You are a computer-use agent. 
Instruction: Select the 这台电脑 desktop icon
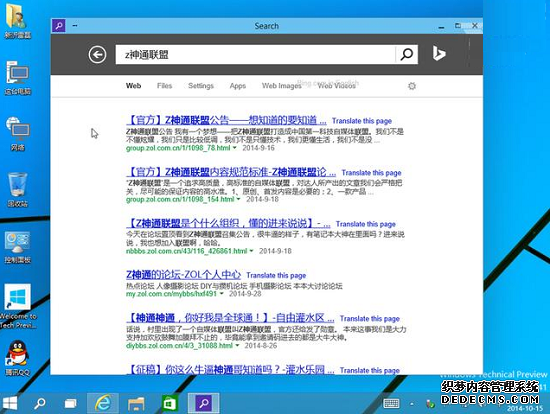(18, 78)
